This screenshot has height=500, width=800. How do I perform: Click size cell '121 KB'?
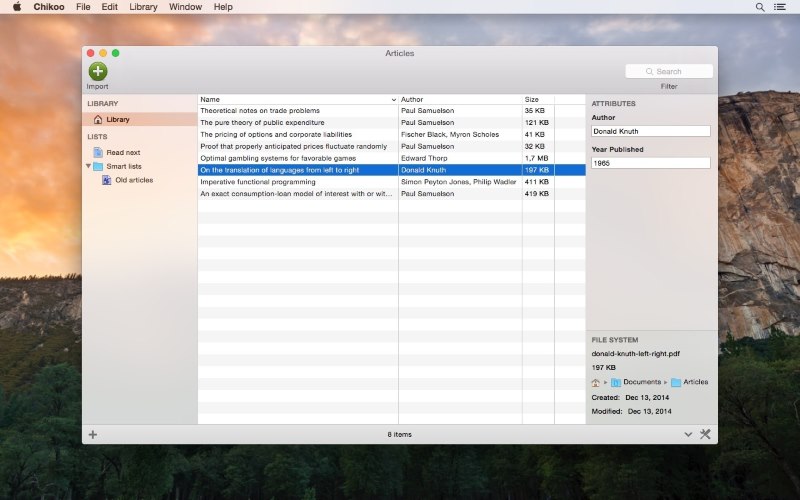(x=537, y=122)
